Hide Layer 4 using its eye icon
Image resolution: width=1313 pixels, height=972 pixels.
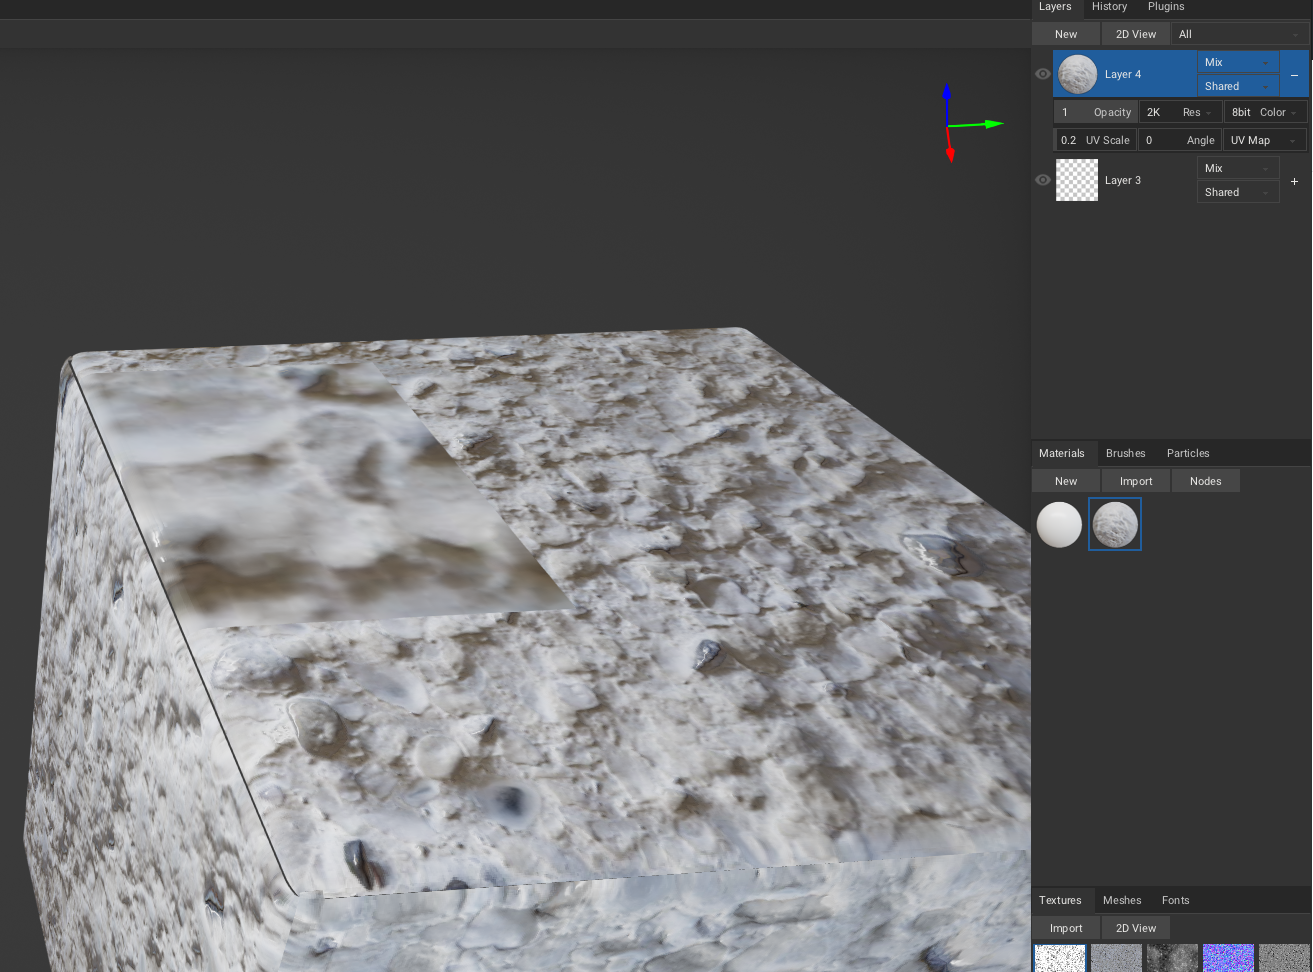click(1042, 73)
